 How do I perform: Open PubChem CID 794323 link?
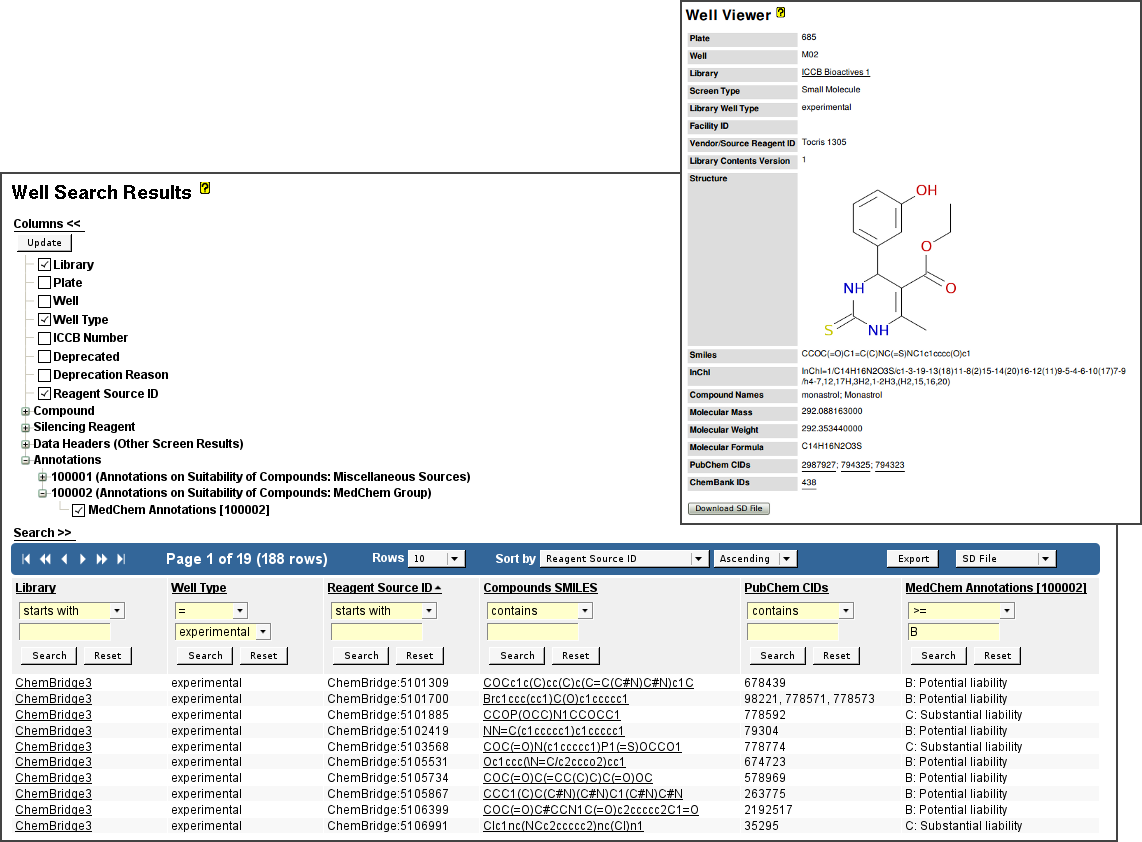[x=890, y=465]
